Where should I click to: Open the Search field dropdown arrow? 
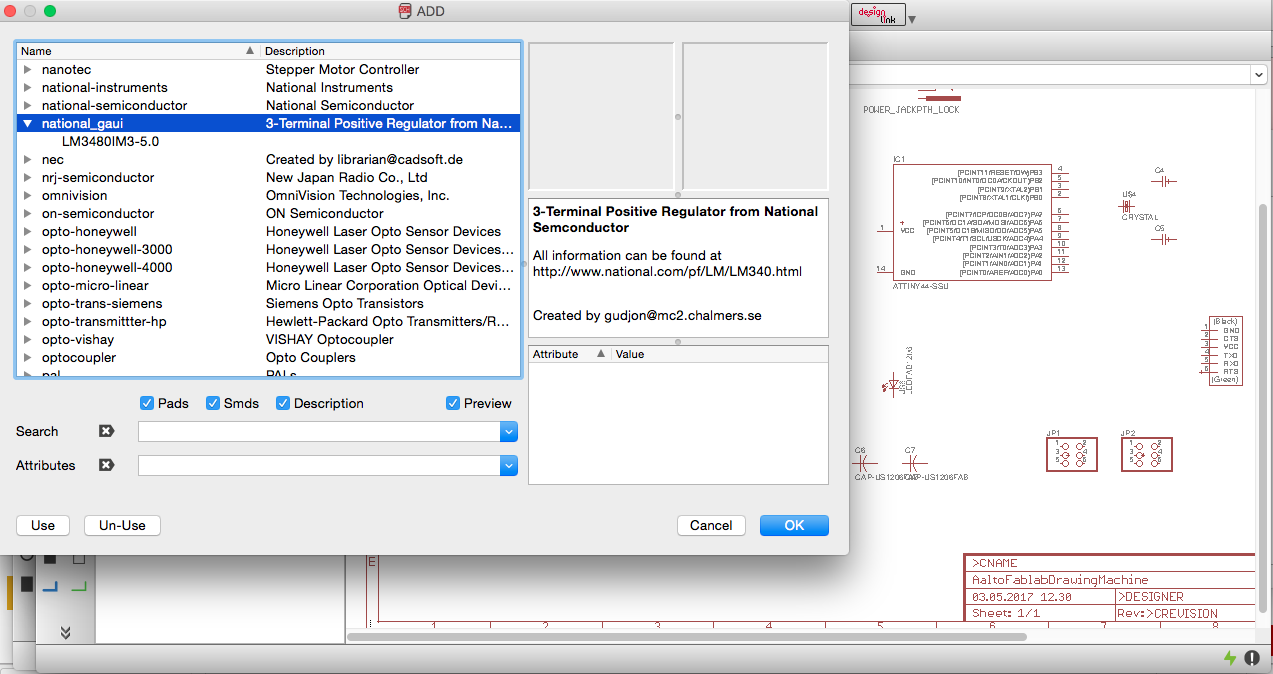coord(509,431)
